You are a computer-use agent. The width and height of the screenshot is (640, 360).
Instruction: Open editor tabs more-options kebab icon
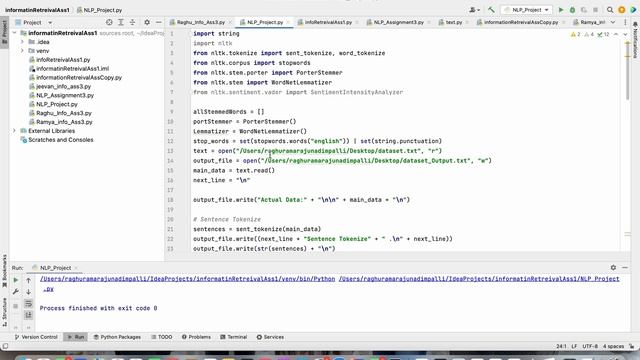click(x=625, y=22)
